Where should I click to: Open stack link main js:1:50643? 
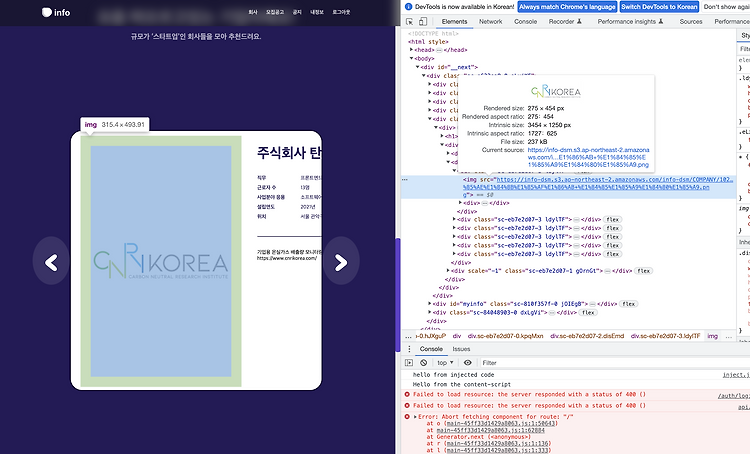pos(501,423)
